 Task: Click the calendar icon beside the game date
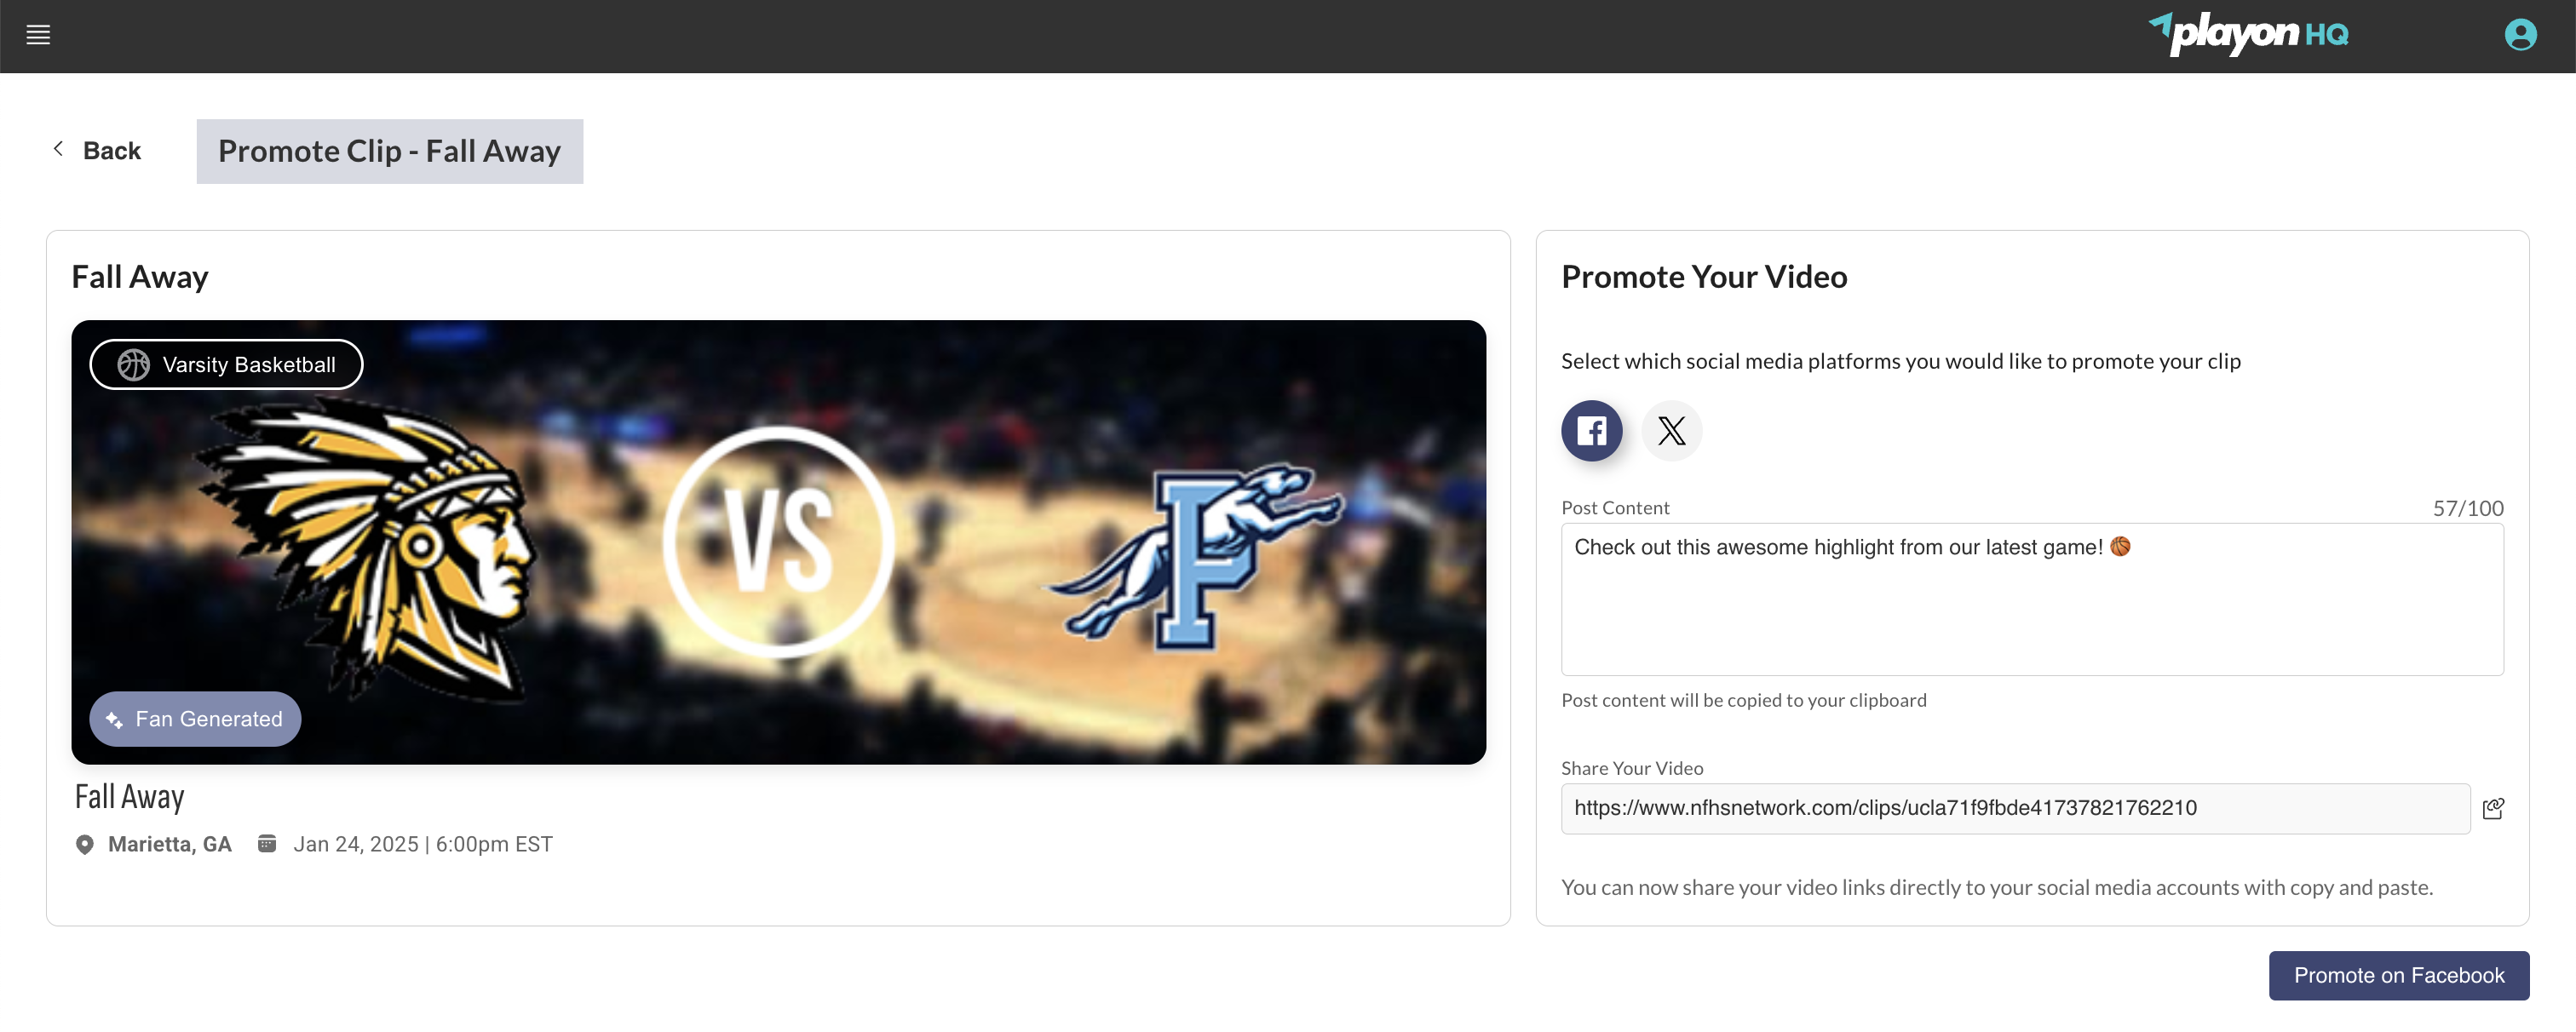[x=266, y=844]
